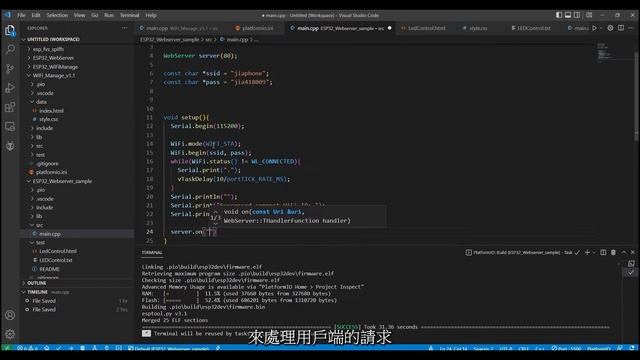This screenshot has width=640, height=360.
Task: Expand the OUTLINE section
Action: click(78, 283)
